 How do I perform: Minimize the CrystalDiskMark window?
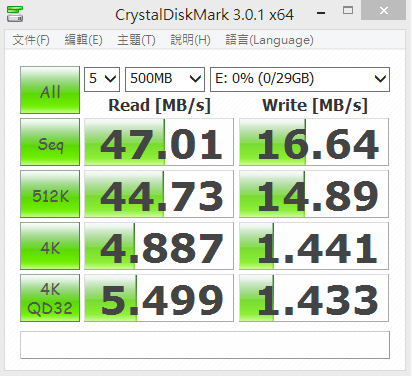(x=321, y=13)
